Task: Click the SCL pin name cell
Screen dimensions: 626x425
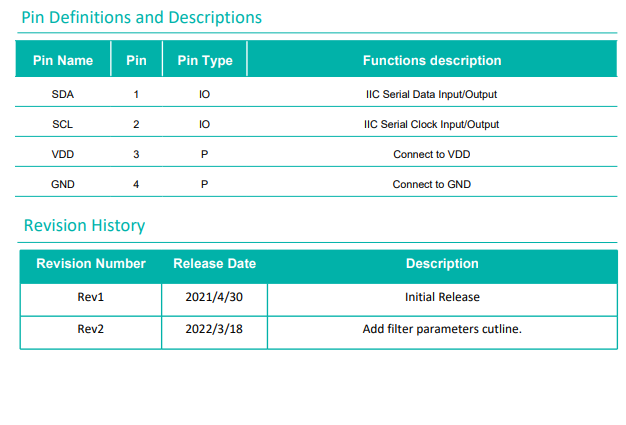Action: tap(63, 124)
